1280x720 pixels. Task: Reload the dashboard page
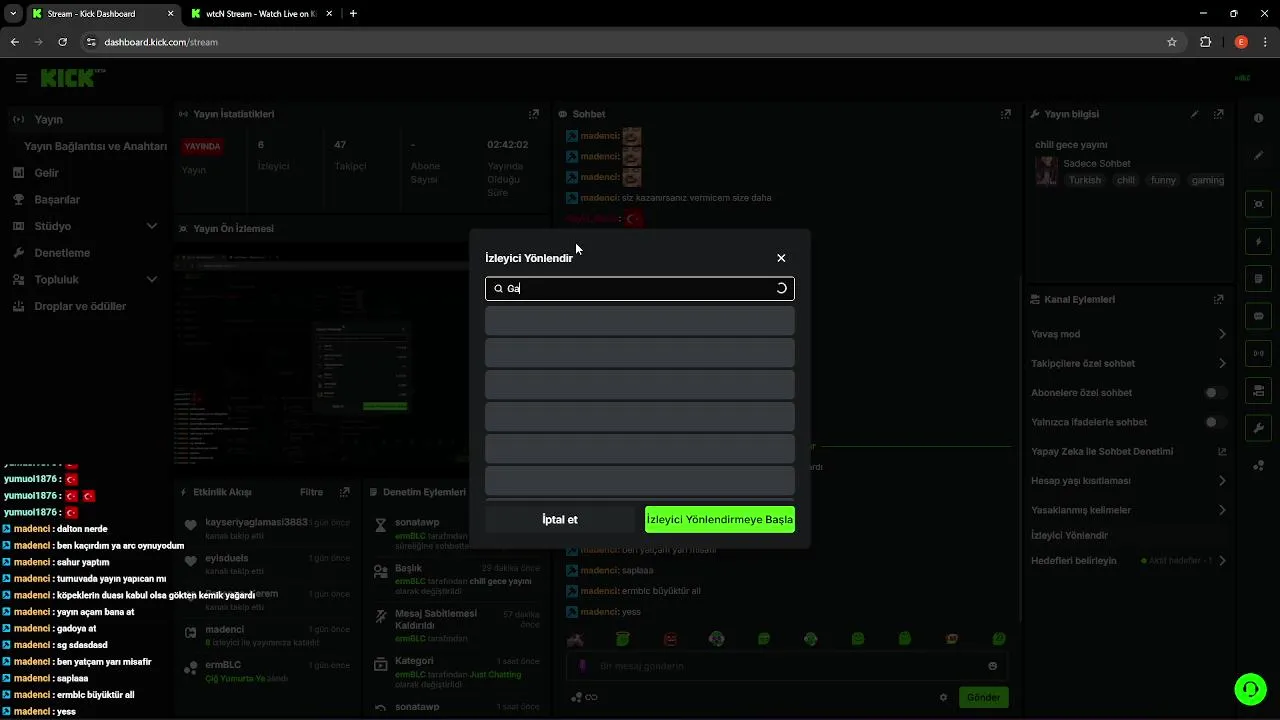click(x=63, y=42)
